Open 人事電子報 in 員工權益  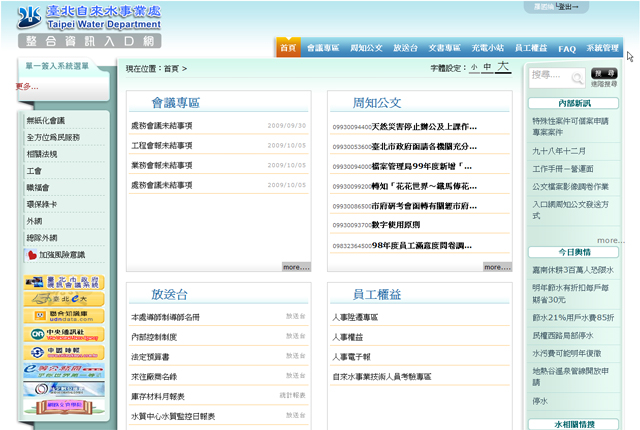pyautogui.click(x=351, y=357)
